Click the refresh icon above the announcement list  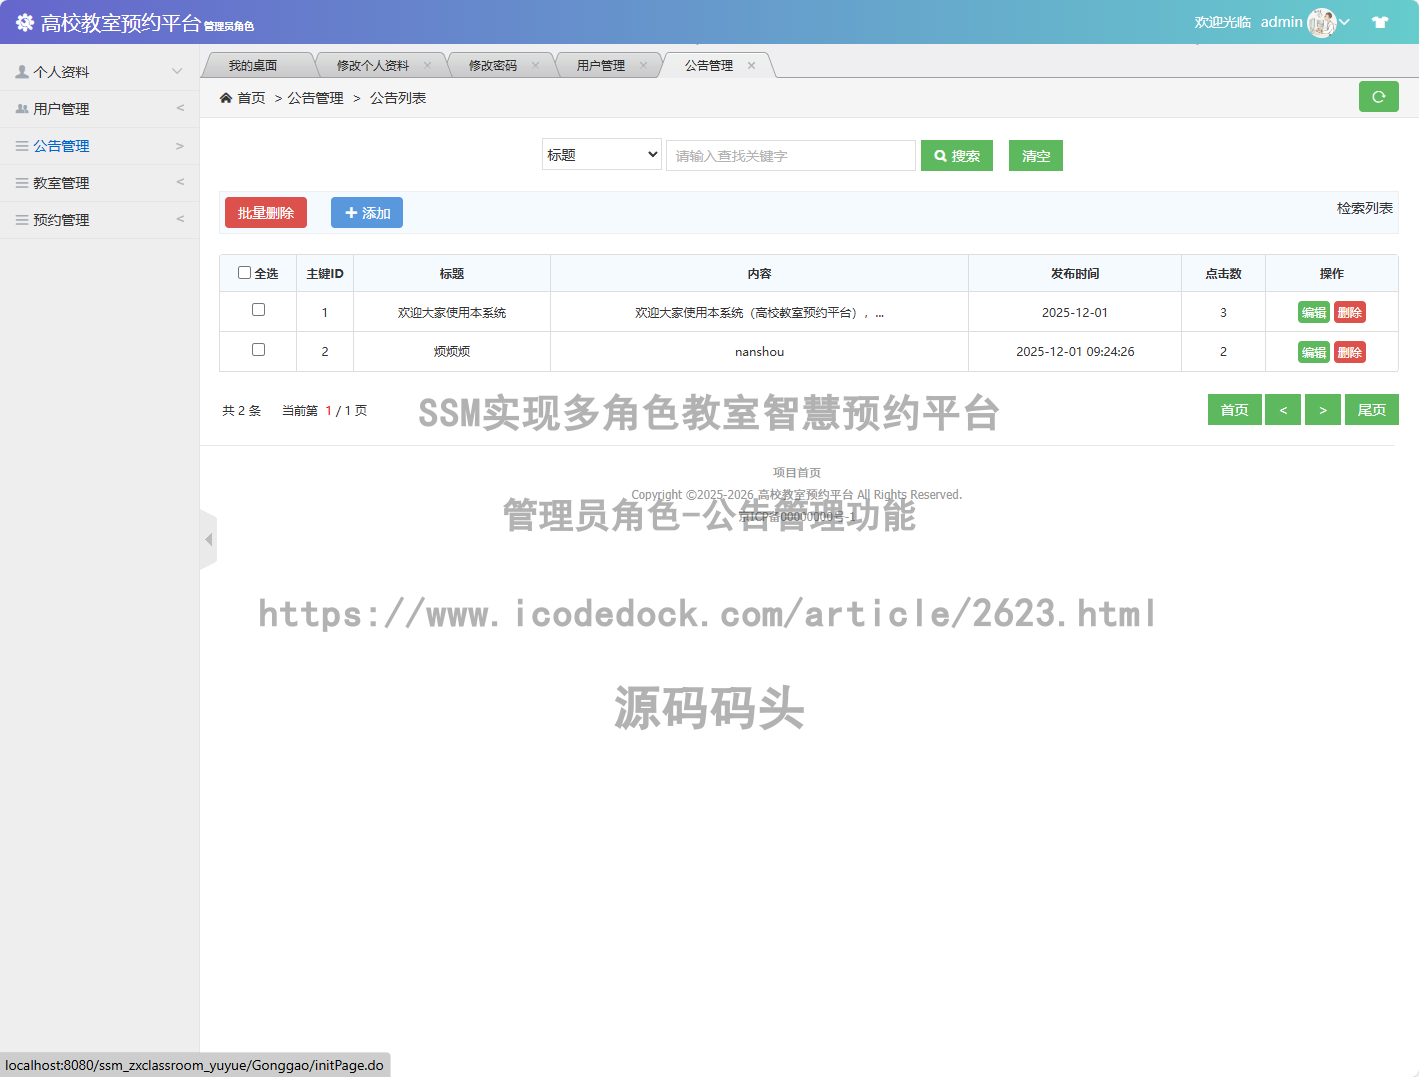tap(1378, 97)
